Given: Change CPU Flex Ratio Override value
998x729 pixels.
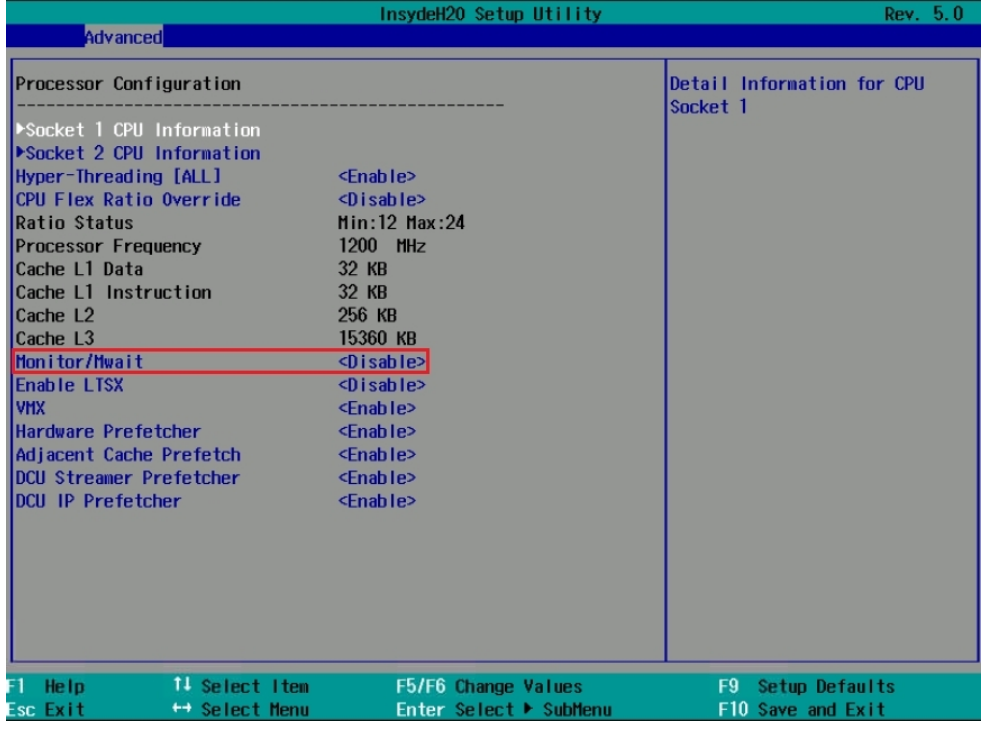Looking at the screenshot, I should 383,199.
